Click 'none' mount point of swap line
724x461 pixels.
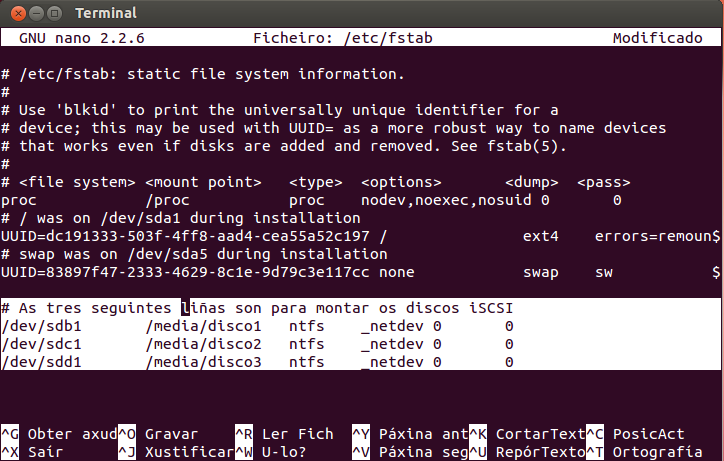point(397,272)
